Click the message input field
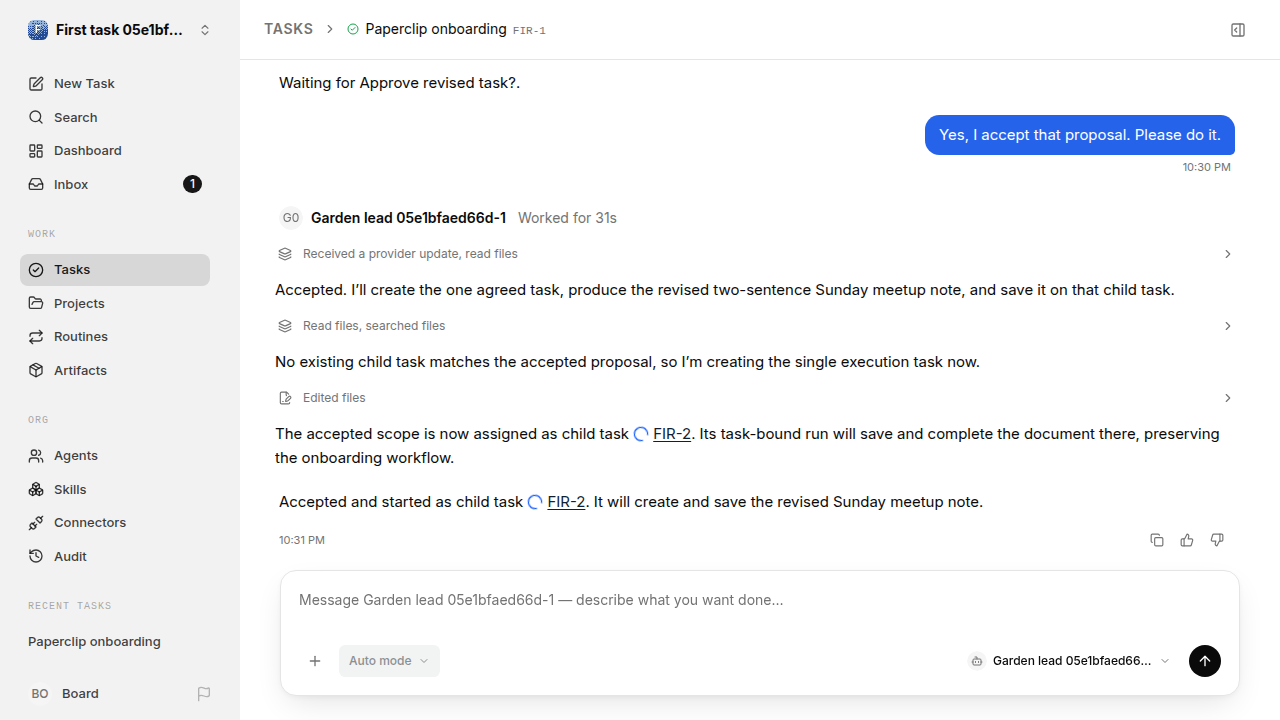 [760, 600]
